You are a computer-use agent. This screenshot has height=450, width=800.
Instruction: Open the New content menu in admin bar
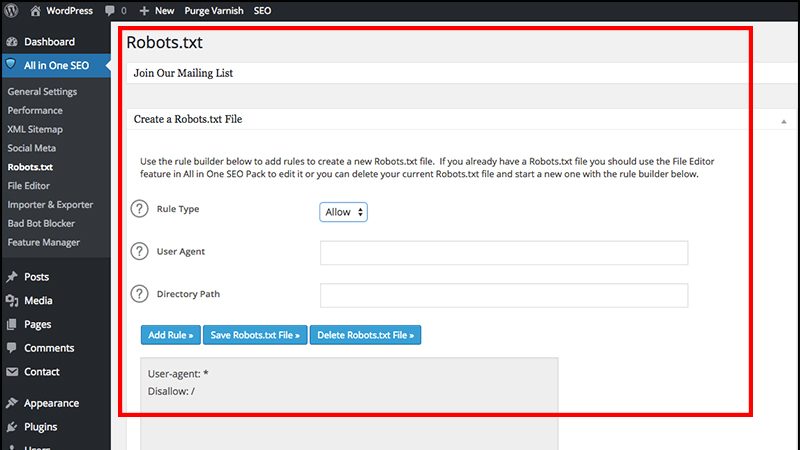click(x=157, y=11)
